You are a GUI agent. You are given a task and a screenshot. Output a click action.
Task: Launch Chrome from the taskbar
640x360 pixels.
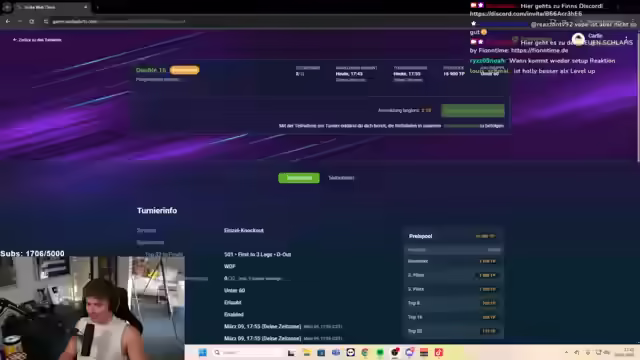tap(365, 353)
